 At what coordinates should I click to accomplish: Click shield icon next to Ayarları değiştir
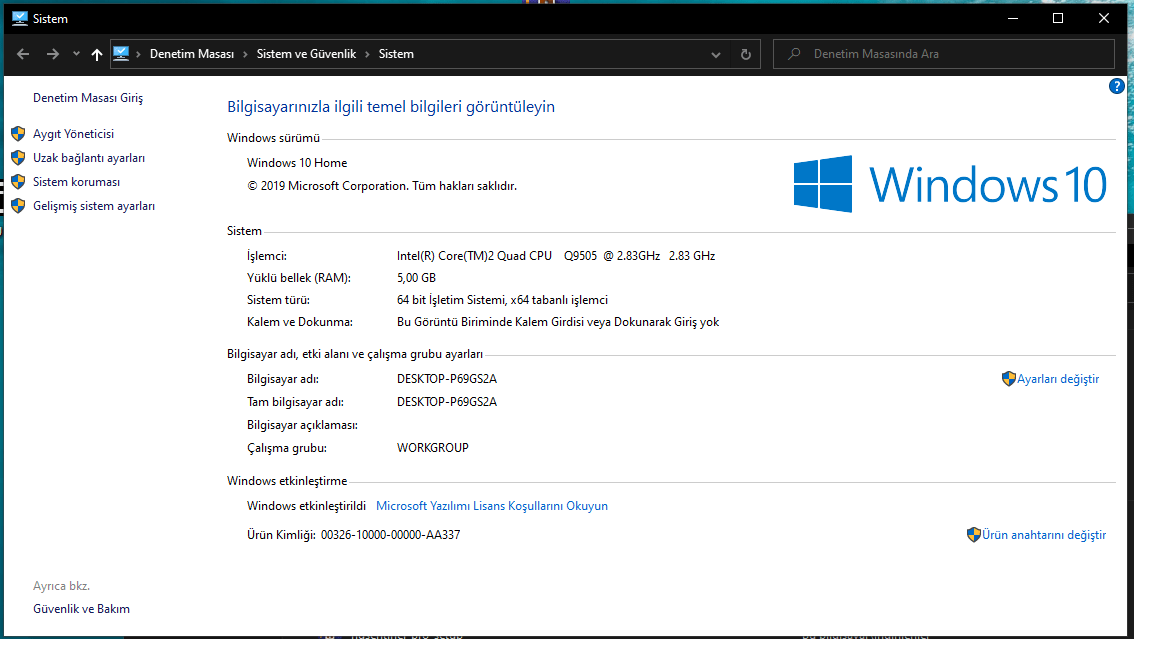pyautogui.click(x=1009, y=379)
